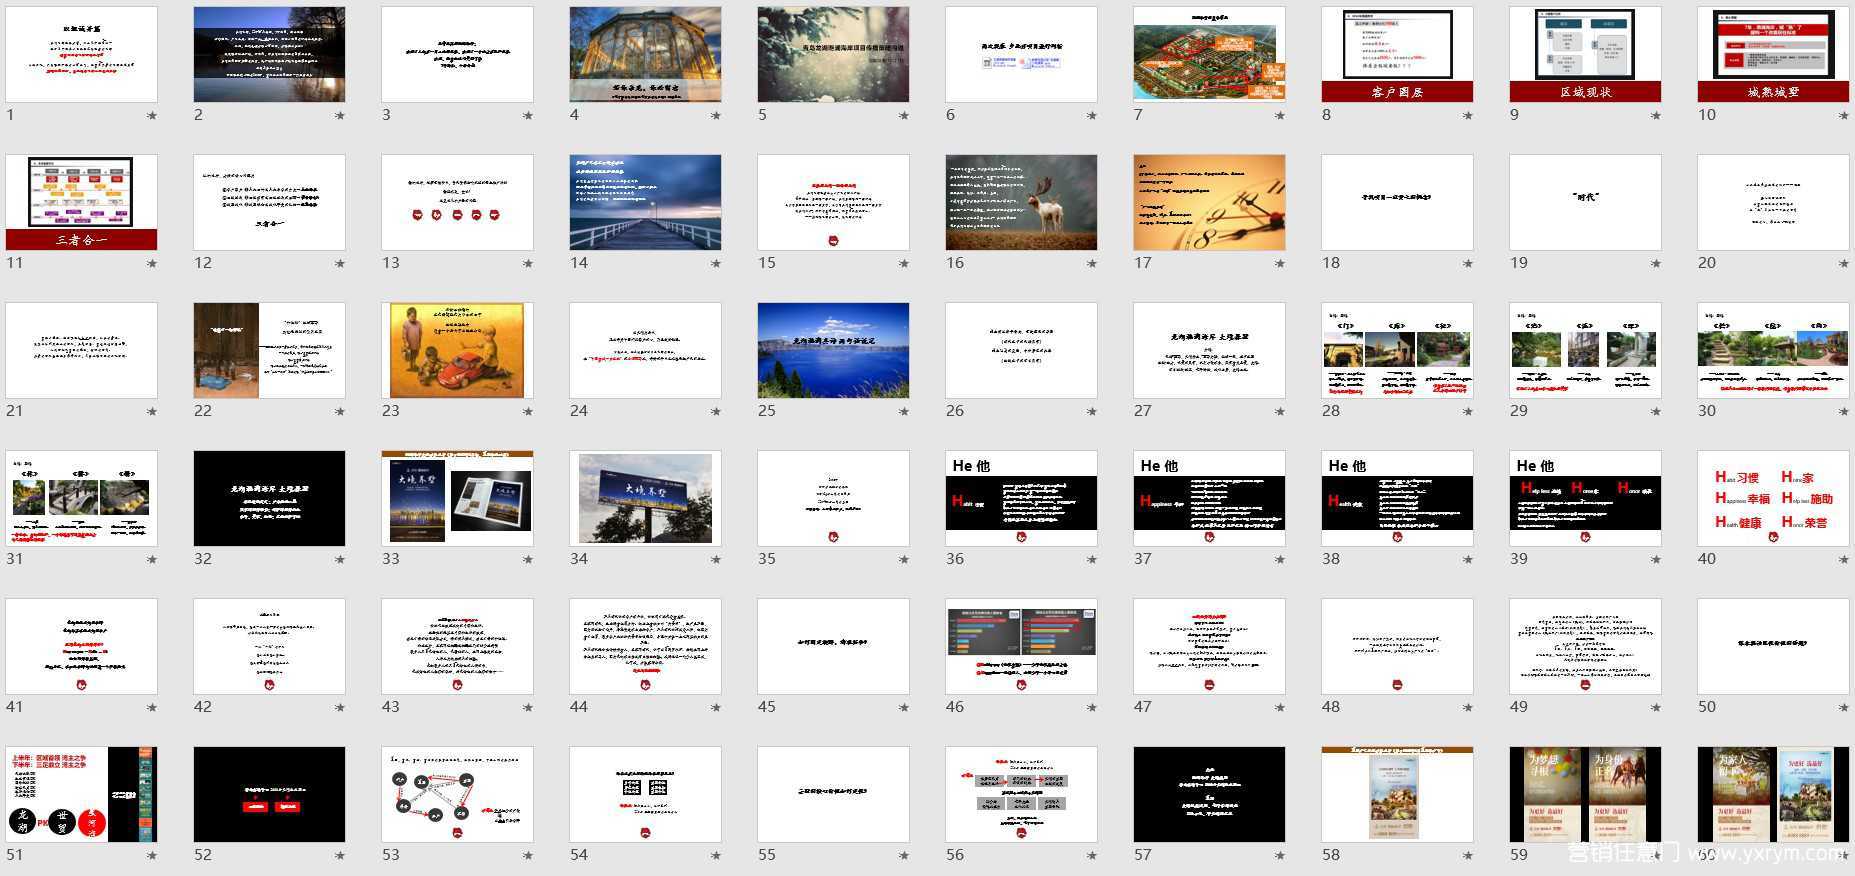This screenshot has height=876, width=1855.
Task: Click the transition star under slide 29
Action: tap(1656, 412)
